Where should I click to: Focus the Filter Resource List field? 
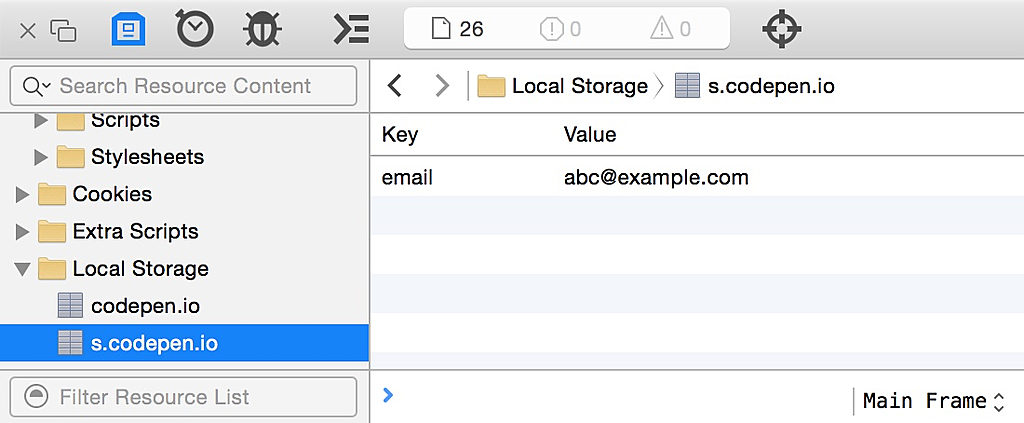point(190,397)
